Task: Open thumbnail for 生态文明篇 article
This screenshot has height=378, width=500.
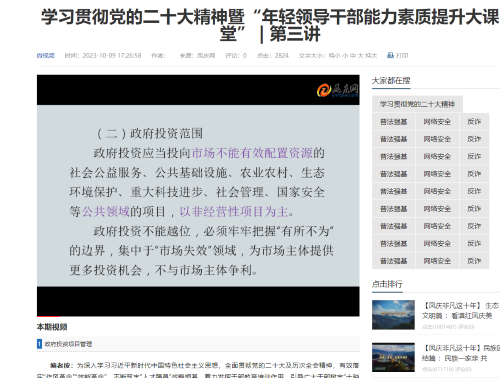Action: [393, 315]
